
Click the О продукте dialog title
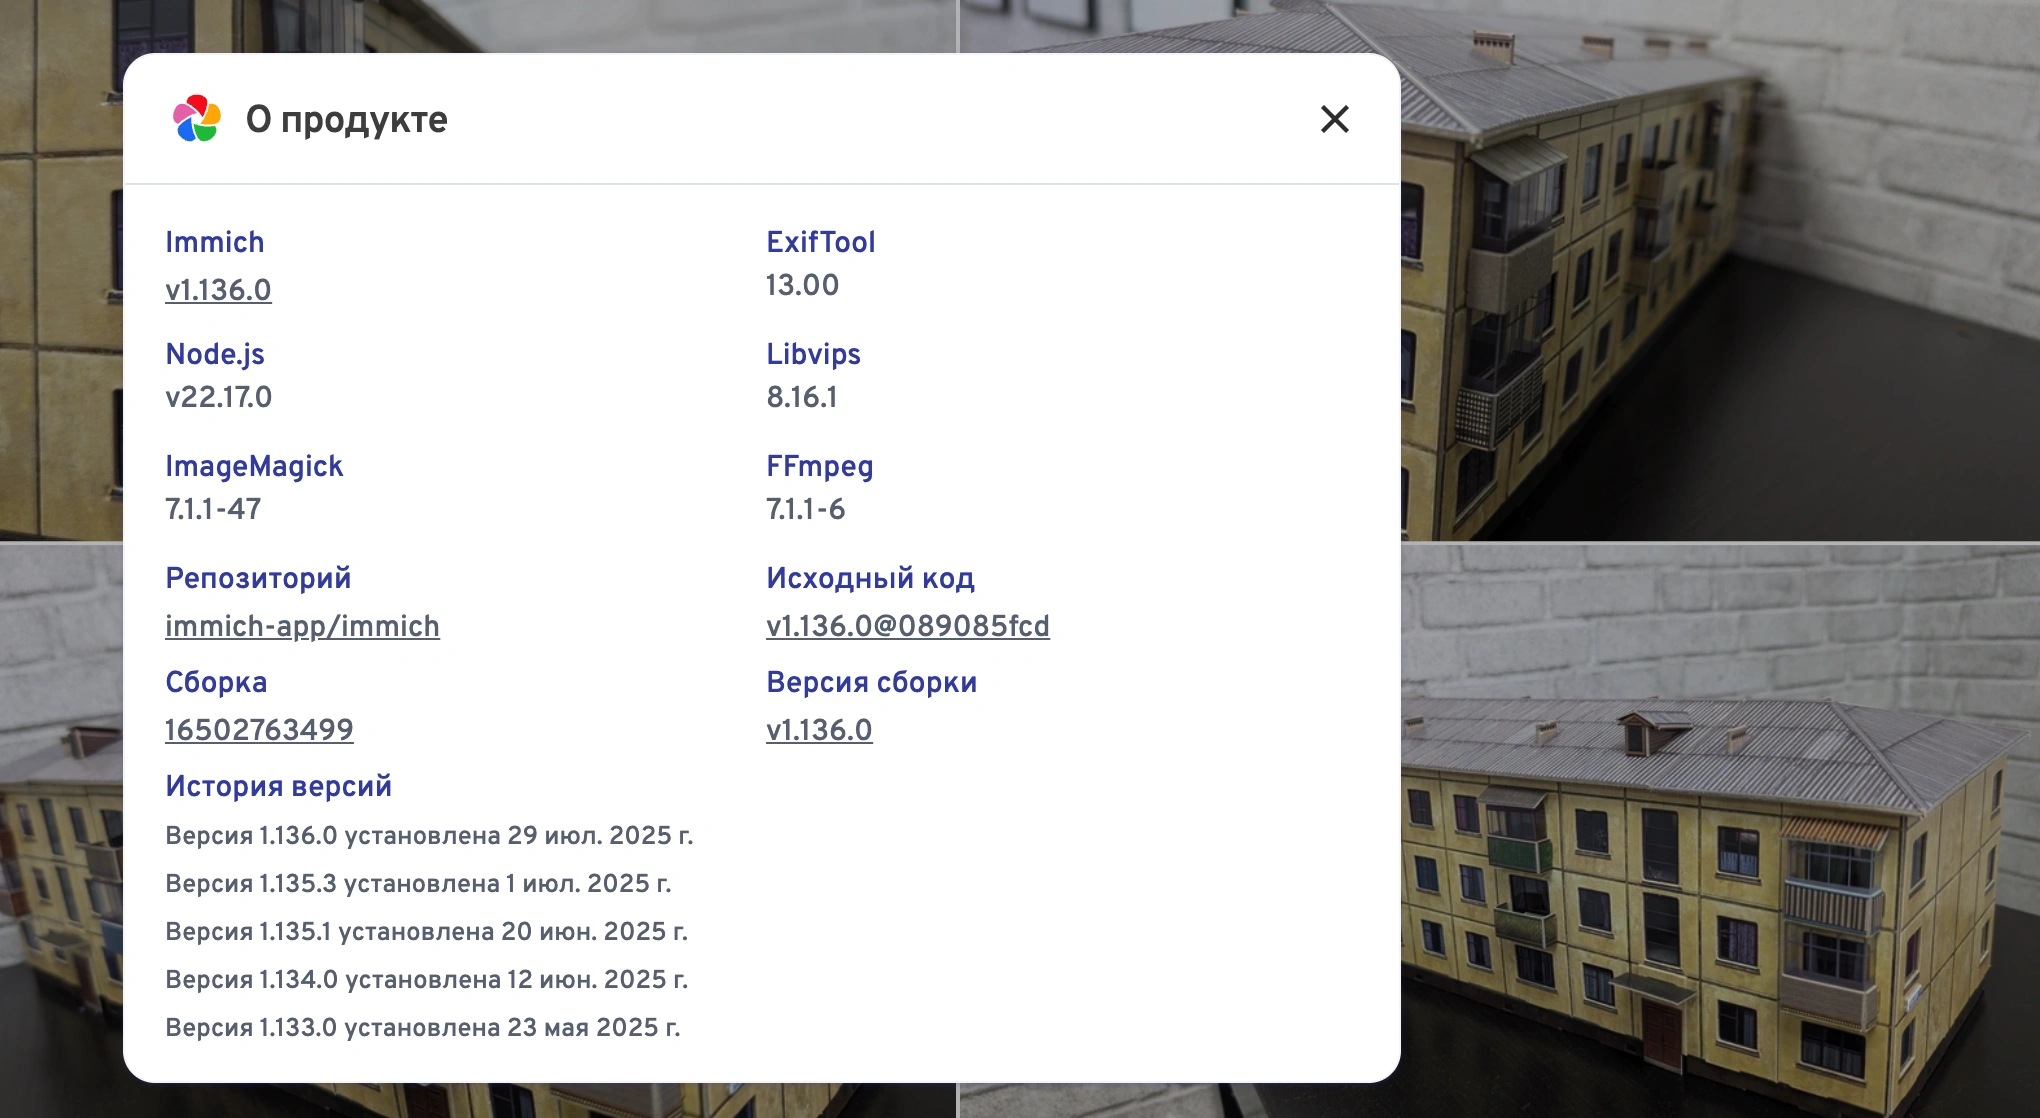346,119
